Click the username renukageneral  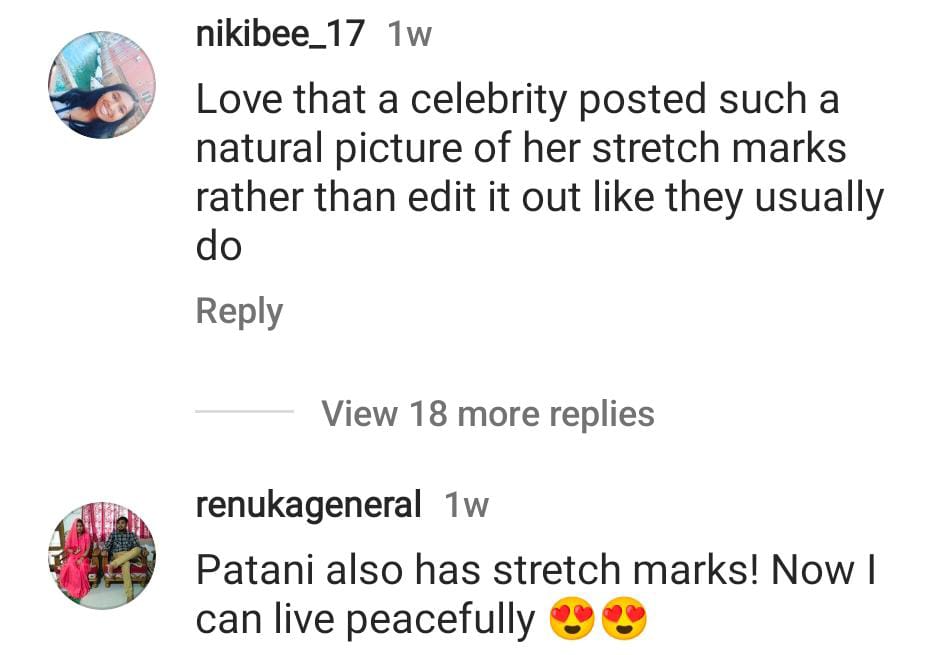pyautogui.click(x=309, y=504)
